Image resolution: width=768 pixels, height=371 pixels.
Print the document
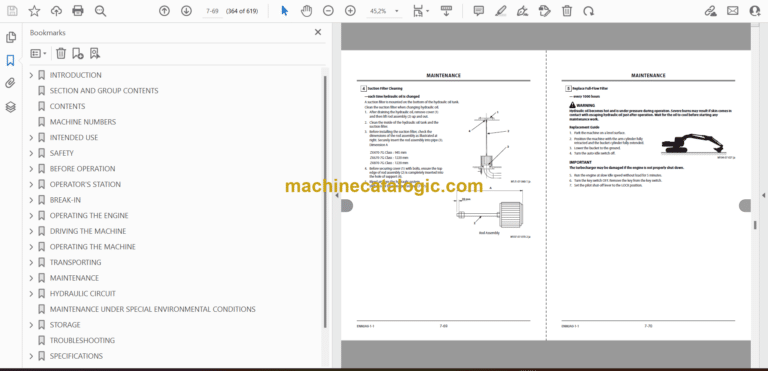click(78, 11)
